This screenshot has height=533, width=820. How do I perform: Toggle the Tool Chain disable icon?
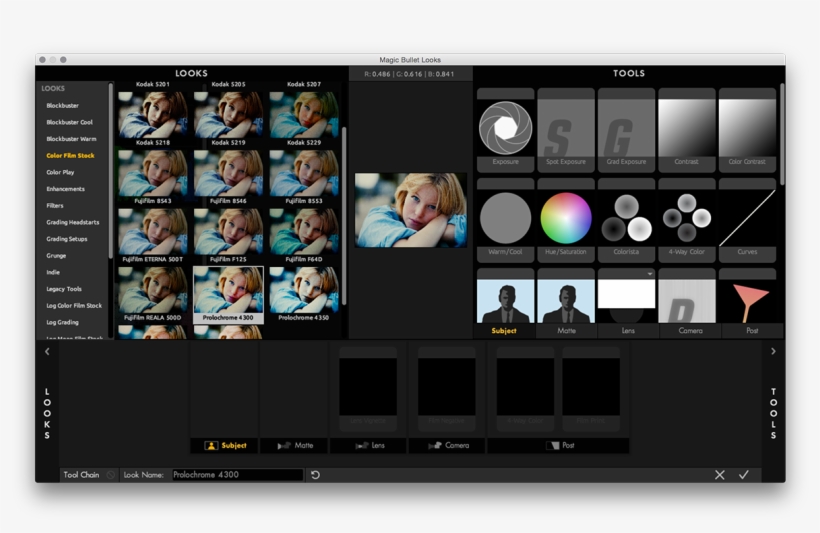pos(110,475)
